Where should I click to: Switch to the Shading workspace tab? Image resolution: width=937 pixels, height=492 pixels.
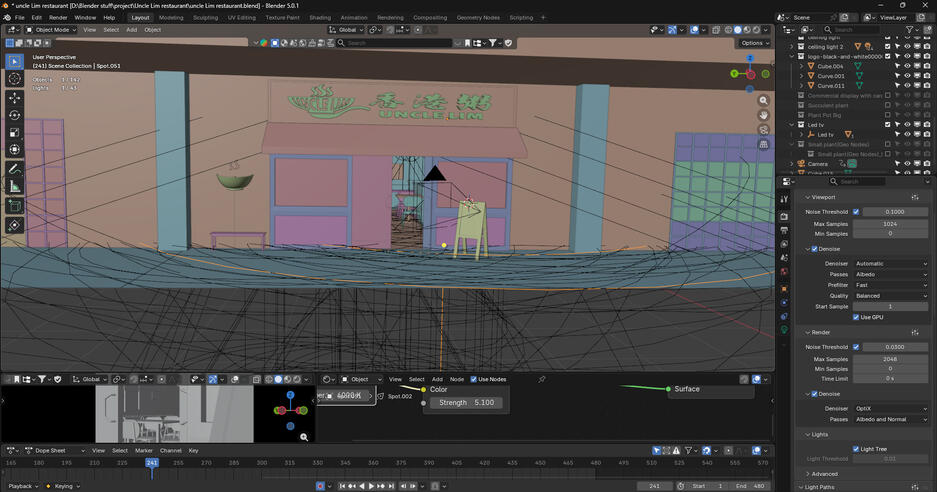point(319,17)
